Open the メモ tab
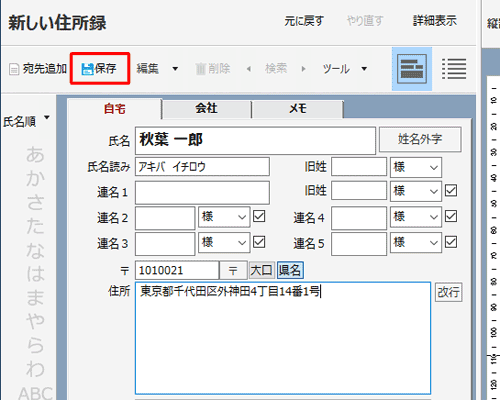Screen dimensions: 500x400 (298, 109)
